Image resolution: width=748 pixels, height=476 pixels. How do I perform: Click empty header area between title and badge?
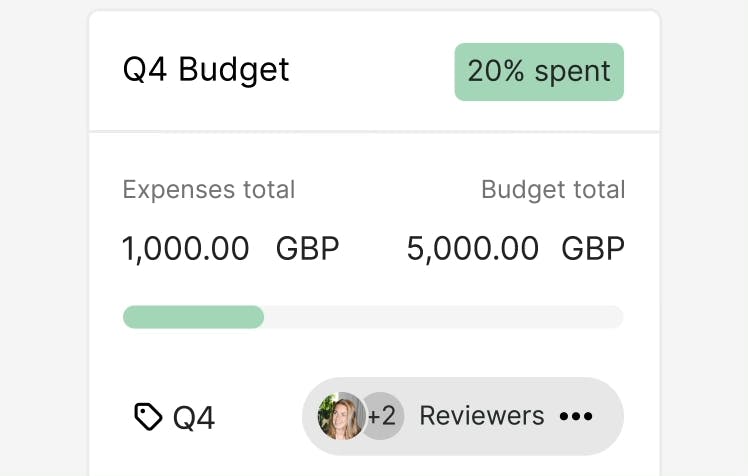[372, 72]
